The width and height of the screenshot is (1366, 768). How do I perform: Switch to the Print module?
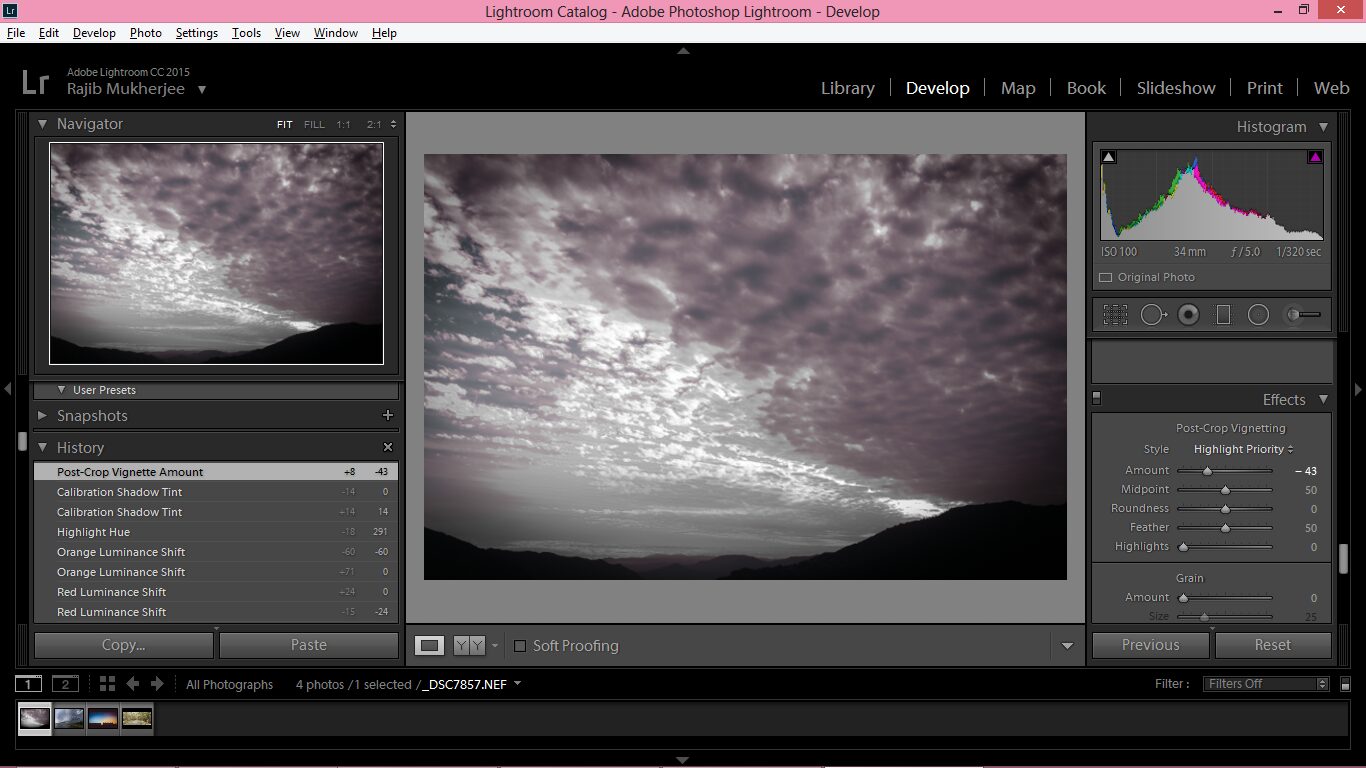pyautogui.click(x=1264, y=88)
